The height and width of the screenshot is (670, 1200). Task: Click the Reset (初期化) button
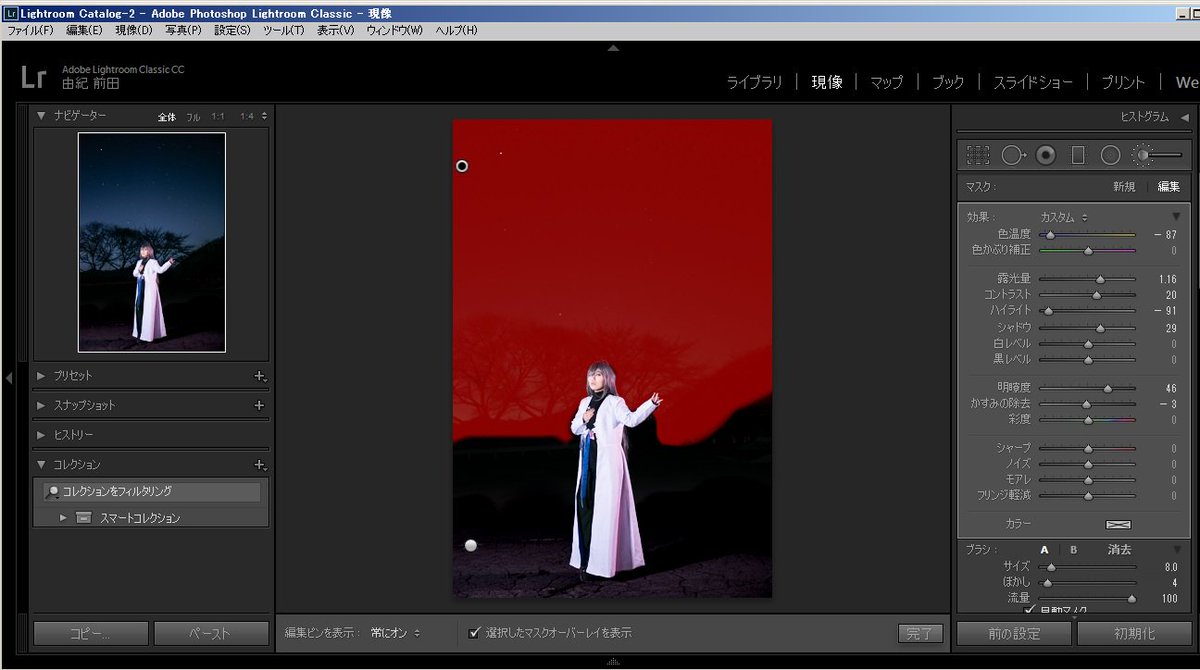pos(1134,633)
